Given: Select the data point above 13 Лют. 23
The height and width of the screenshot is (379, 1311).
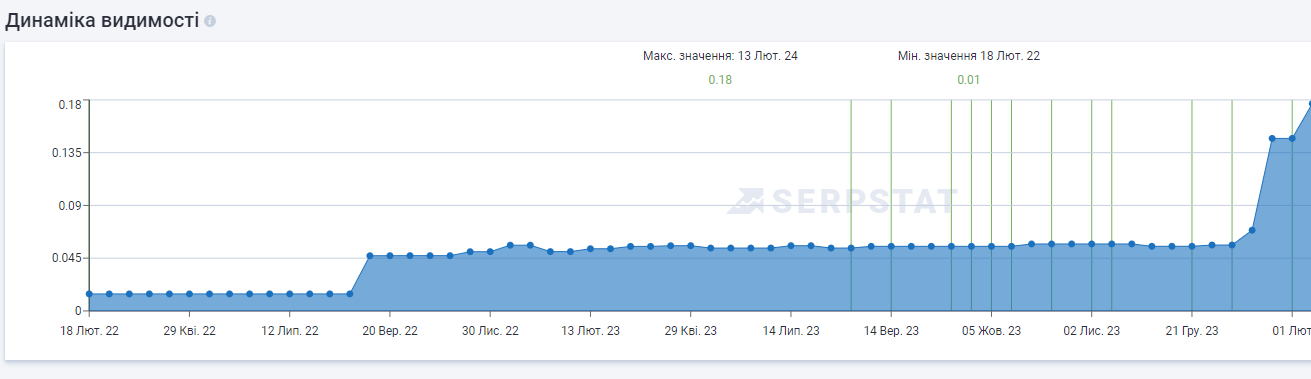Looking at the screenshot, I should (590, 249).
